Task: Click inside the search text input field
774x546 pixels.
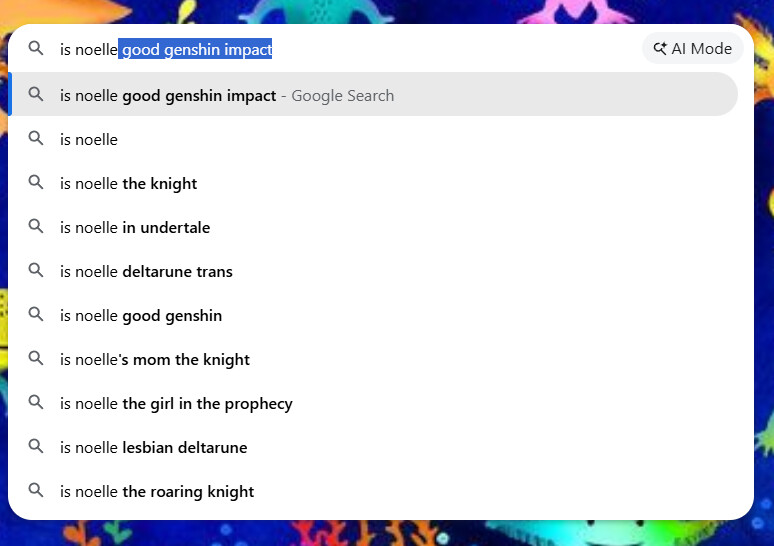Action: 346,49
